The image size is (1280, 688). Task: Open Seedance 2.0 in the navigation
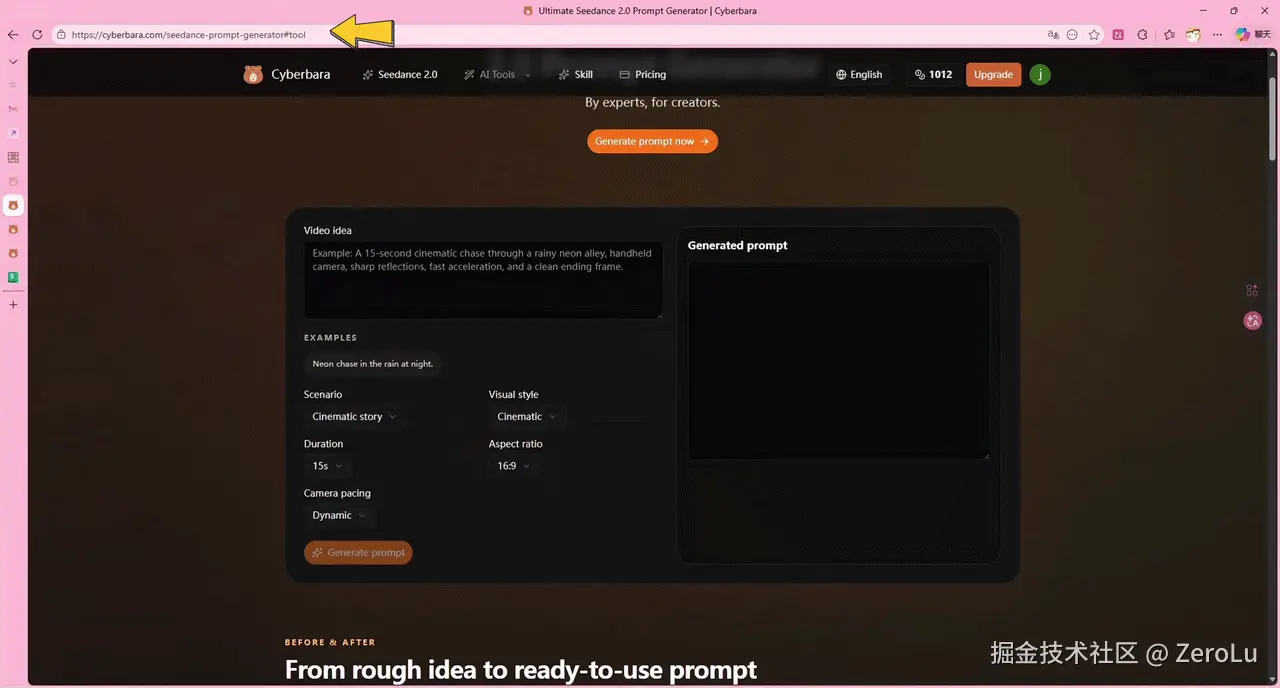[400, 75]
